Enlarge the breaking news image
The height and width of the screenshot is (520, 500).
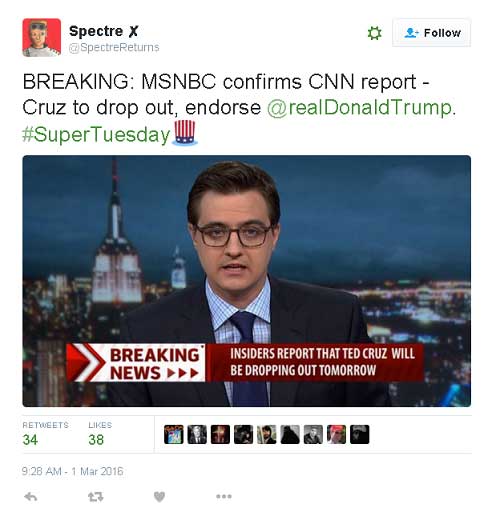[247, 281]
